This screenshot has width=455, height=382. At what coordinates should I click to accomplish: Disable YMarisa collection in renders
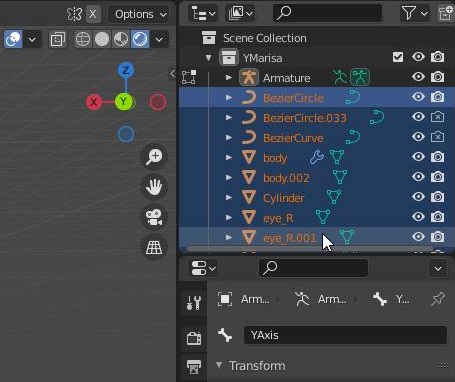tap(437, 57)
